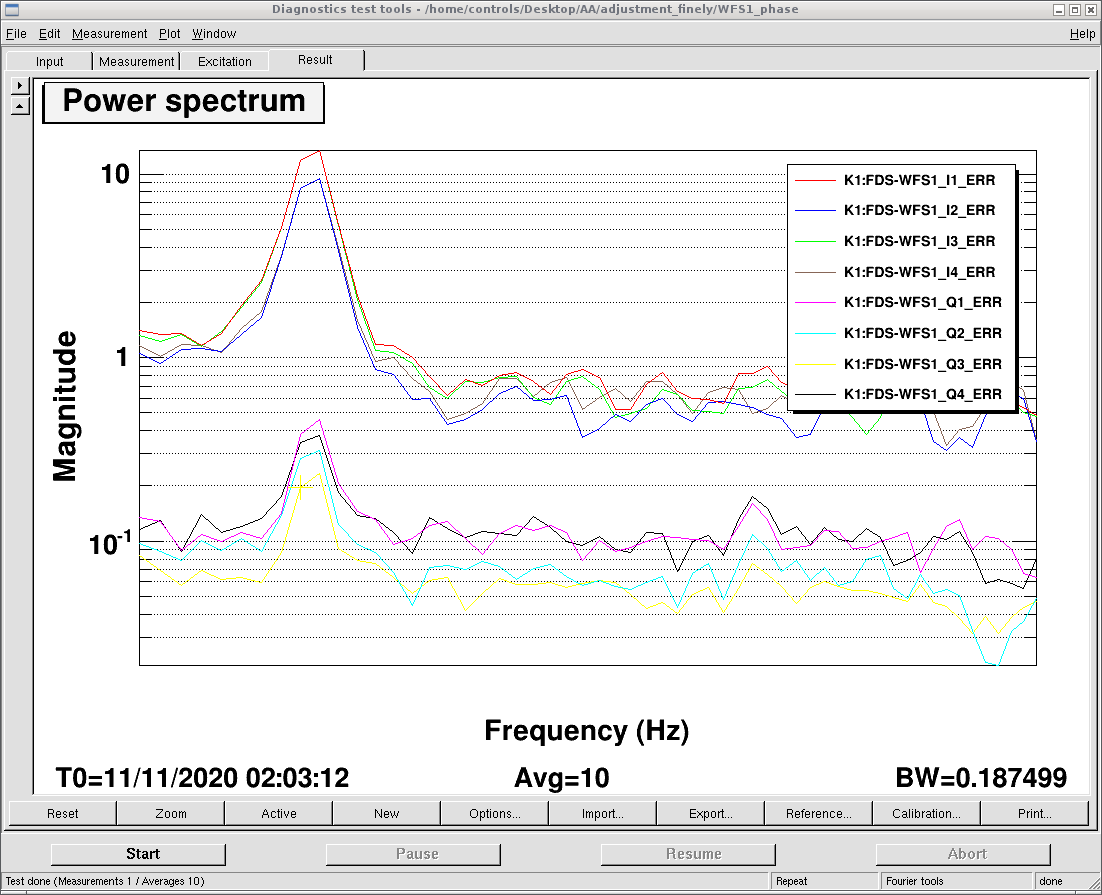Open the Export... dialog
The width and height of the screenshot is (1102, 895).
pyautogui.click(x=711, y=813)
